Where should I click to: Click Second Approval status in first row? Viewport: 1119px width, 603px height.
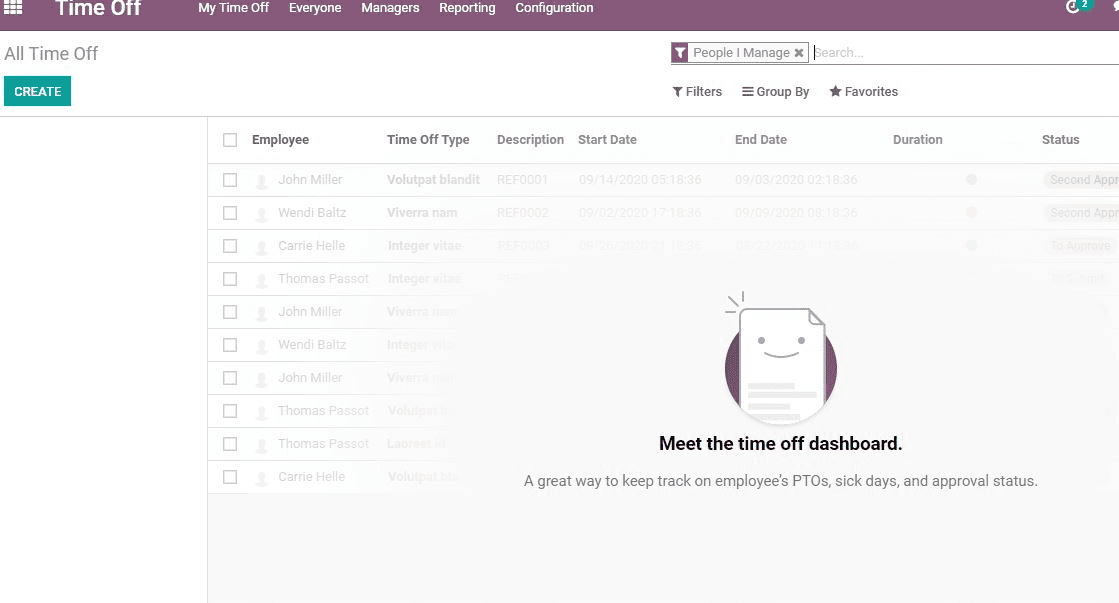tap(1081, 180)
